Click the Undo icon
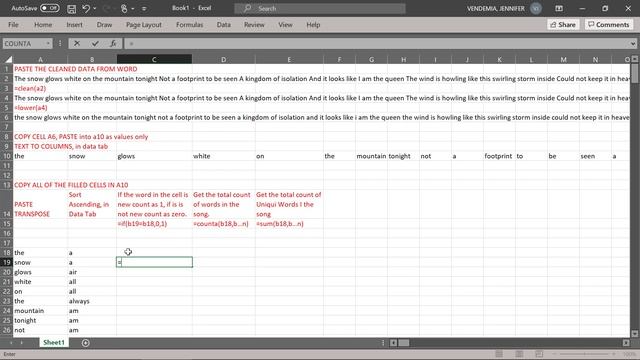The height and width of the screenshot is (360, 640). click(x=86, y=8)
